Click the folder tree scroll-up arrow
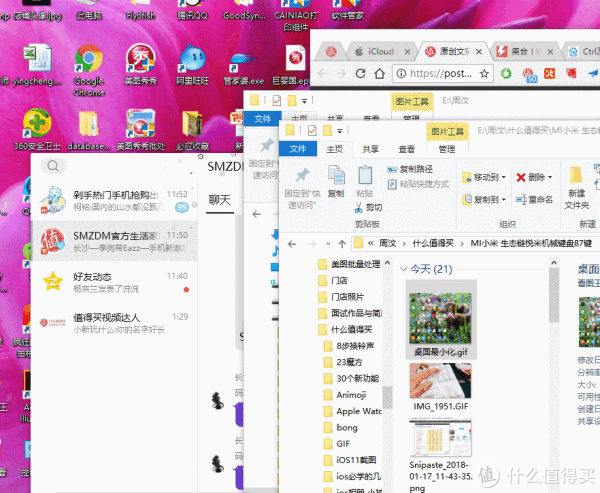The width and height of the screenshot is (600, 493). pos(387,263)
